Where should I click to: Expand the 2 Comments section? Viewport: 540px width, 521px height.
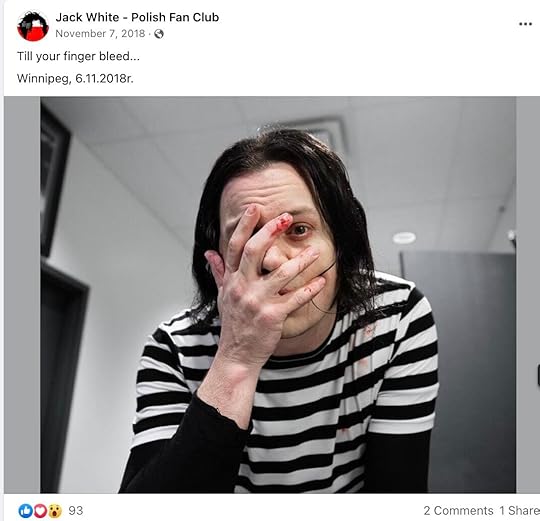(458, 510)
